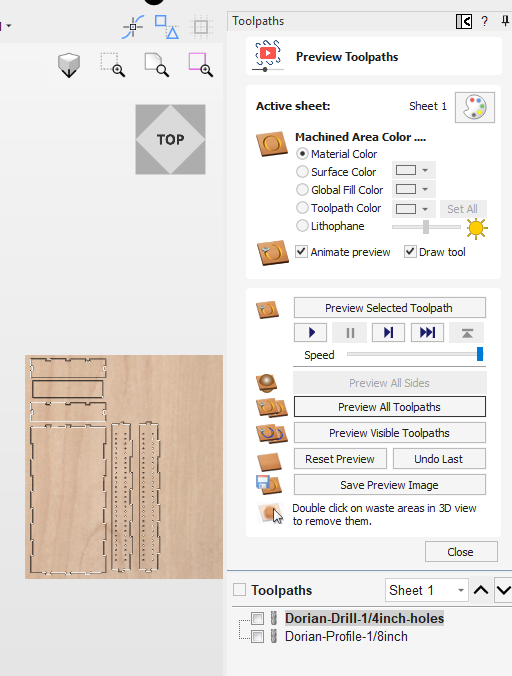The image size is (512, 676).
Task: Click the dotted grid snapping icon
Action: click(200, 27)
